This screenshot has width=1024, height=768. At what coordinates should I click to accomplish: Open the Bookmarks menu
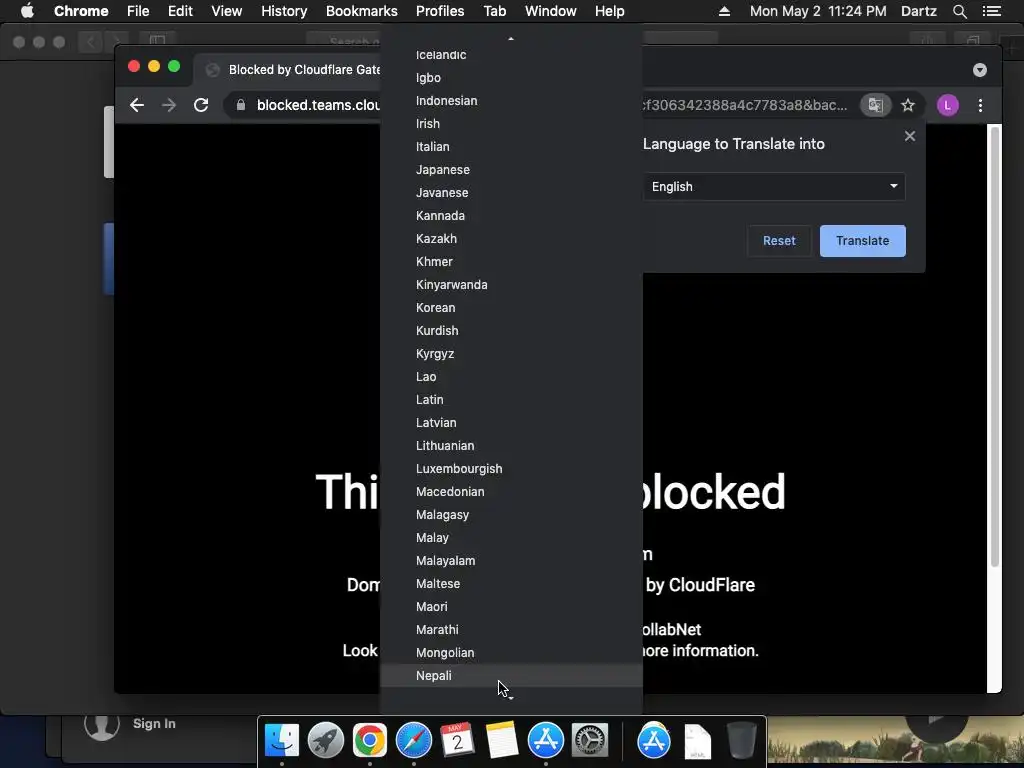tap(362, 11)
